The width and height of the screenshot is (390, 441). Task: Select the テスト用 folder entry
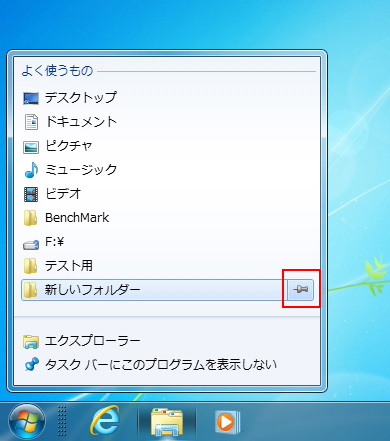(x=167, y=266)
